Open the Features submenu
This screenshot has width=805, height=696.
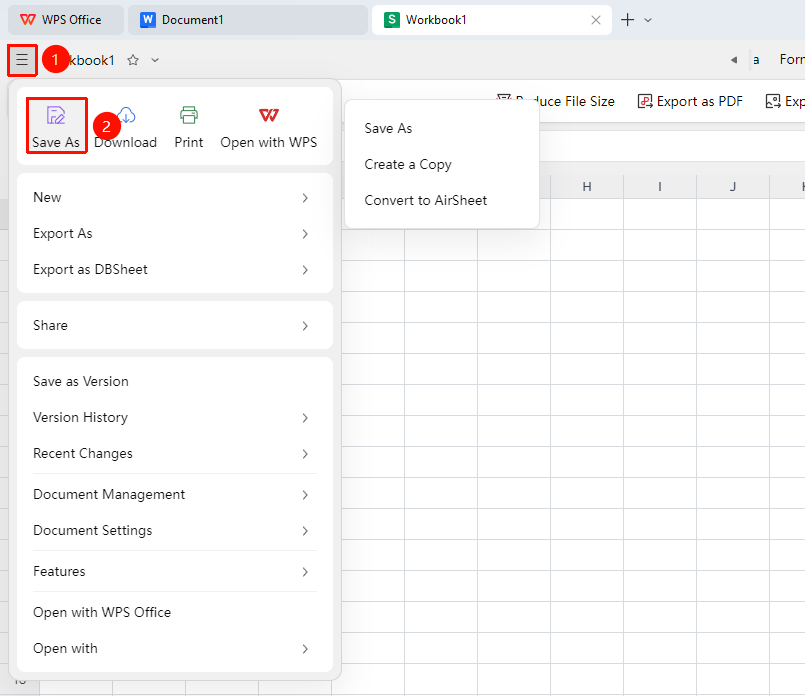[175, 571]
